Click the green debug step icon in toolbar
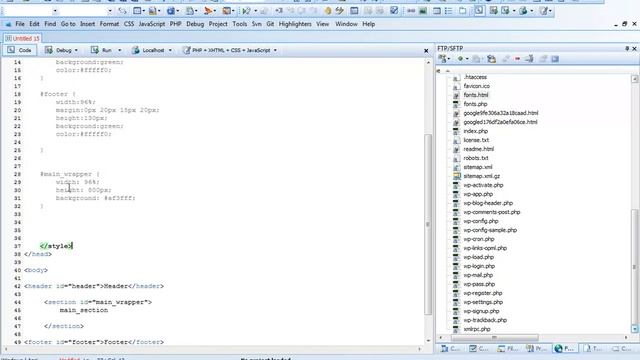640x360 pixels. point(246,11)
